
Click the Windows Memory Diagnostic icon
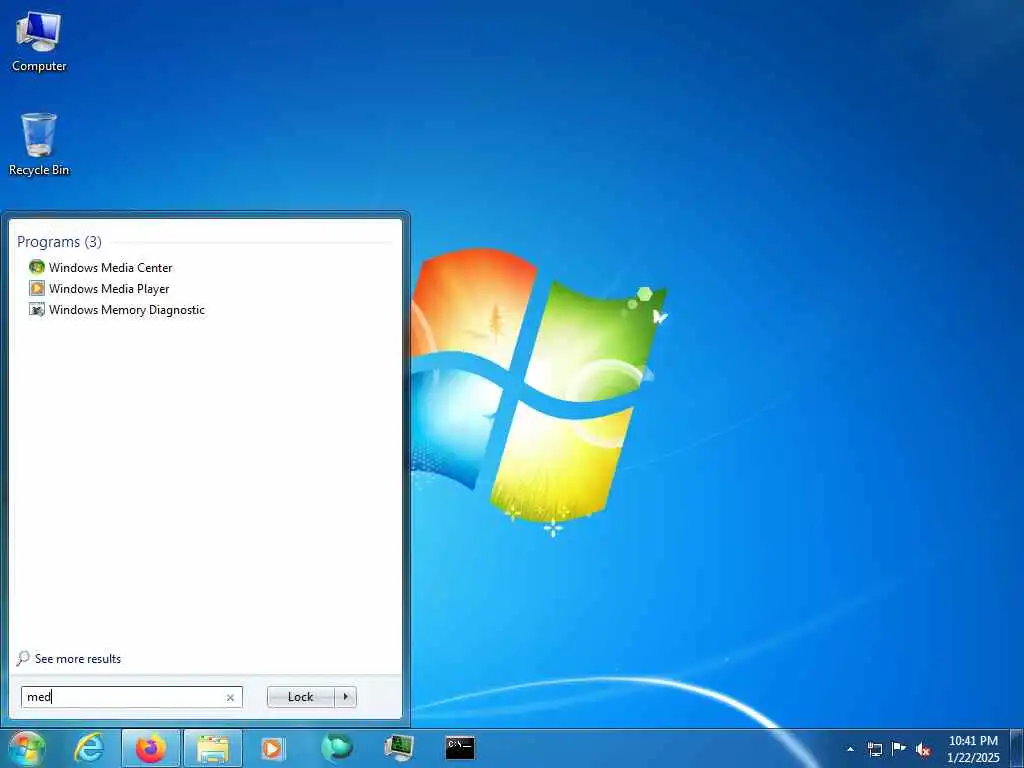[37, 310]
